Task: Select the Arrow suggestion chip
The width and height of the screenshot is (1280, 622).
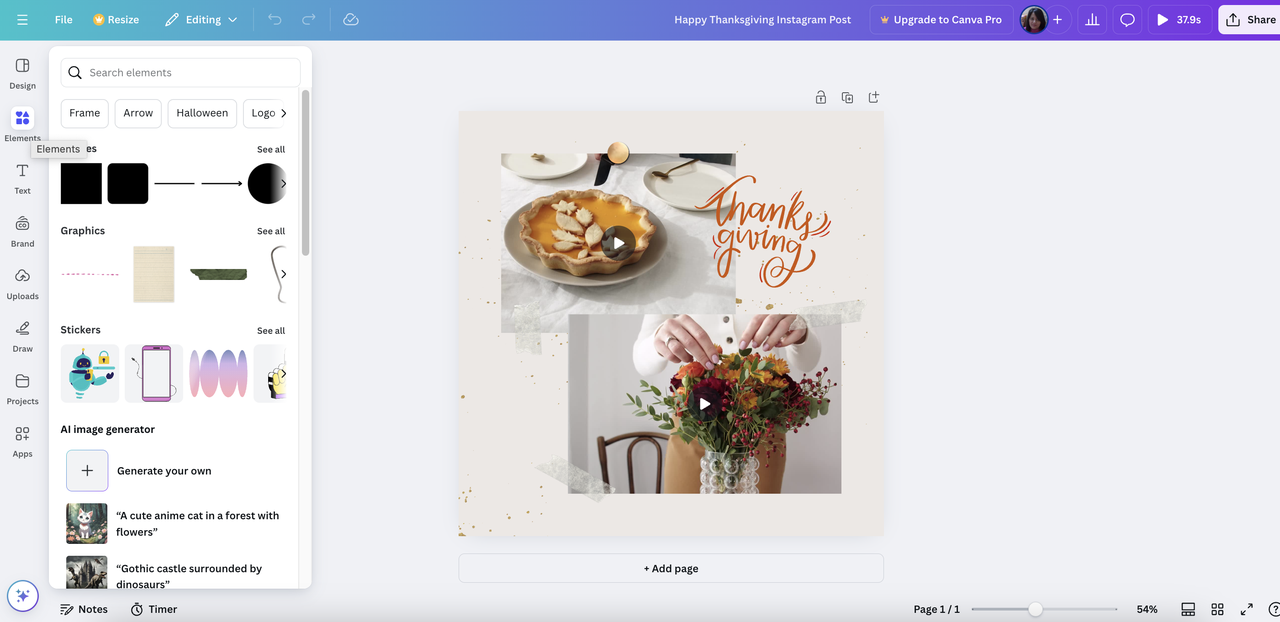Action: click(x=138, y=113)
